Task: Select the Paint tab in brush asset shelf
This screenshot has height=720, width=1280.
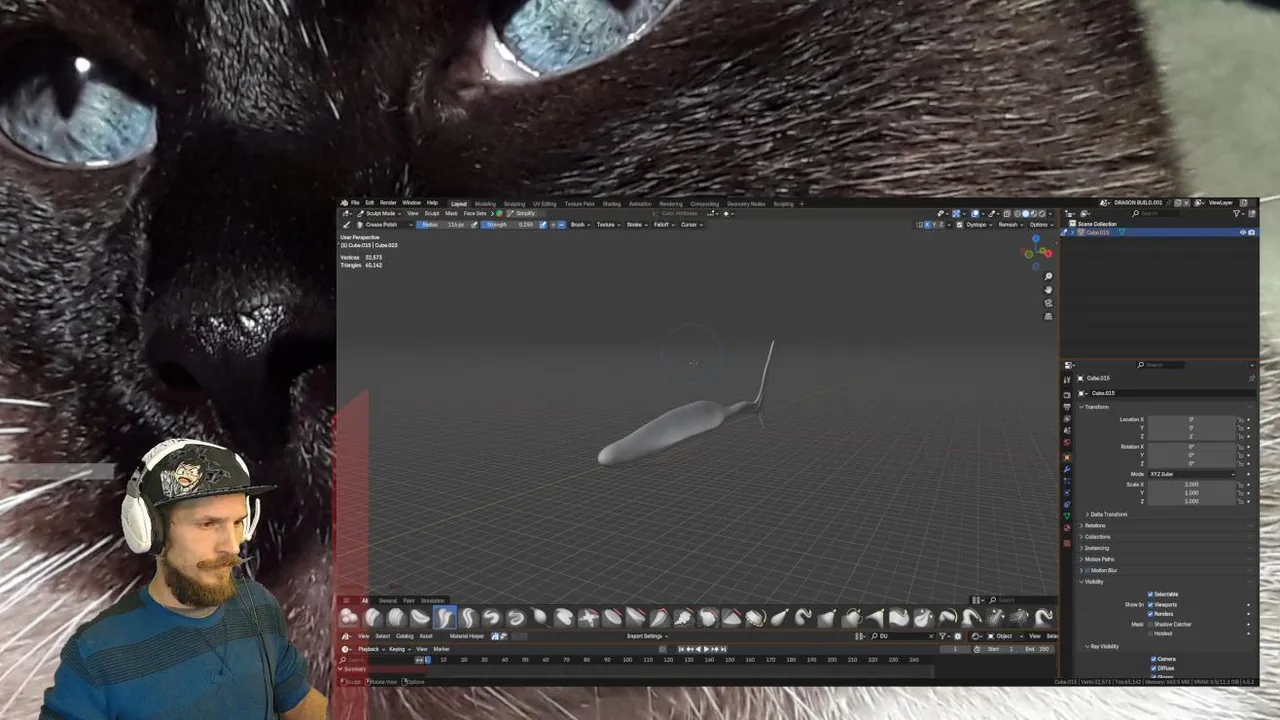Action: pos(409,601)
